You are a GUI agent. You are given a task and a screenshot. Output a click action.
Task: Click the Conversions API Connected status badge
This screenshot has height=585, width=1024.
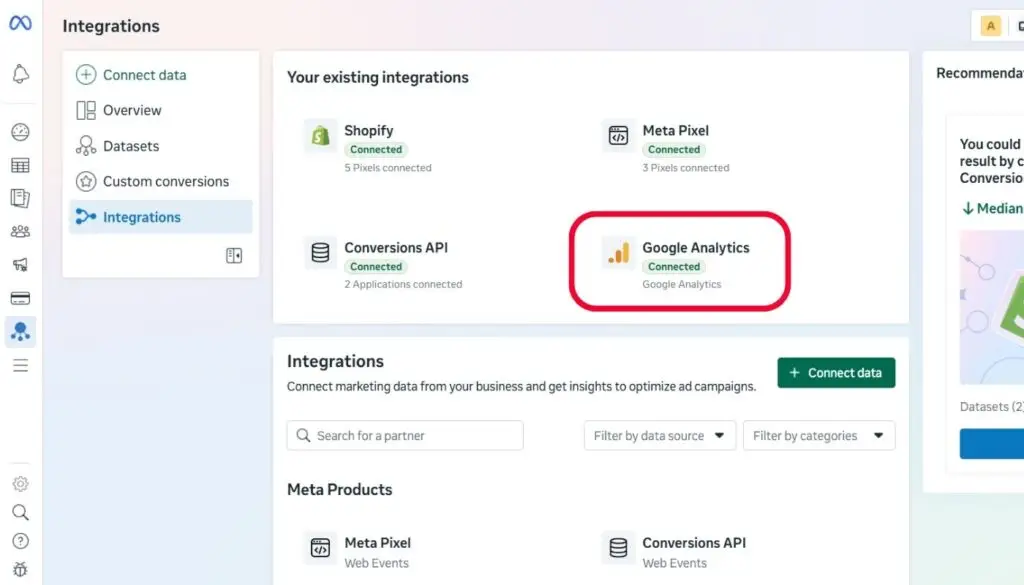pos(376,266)
